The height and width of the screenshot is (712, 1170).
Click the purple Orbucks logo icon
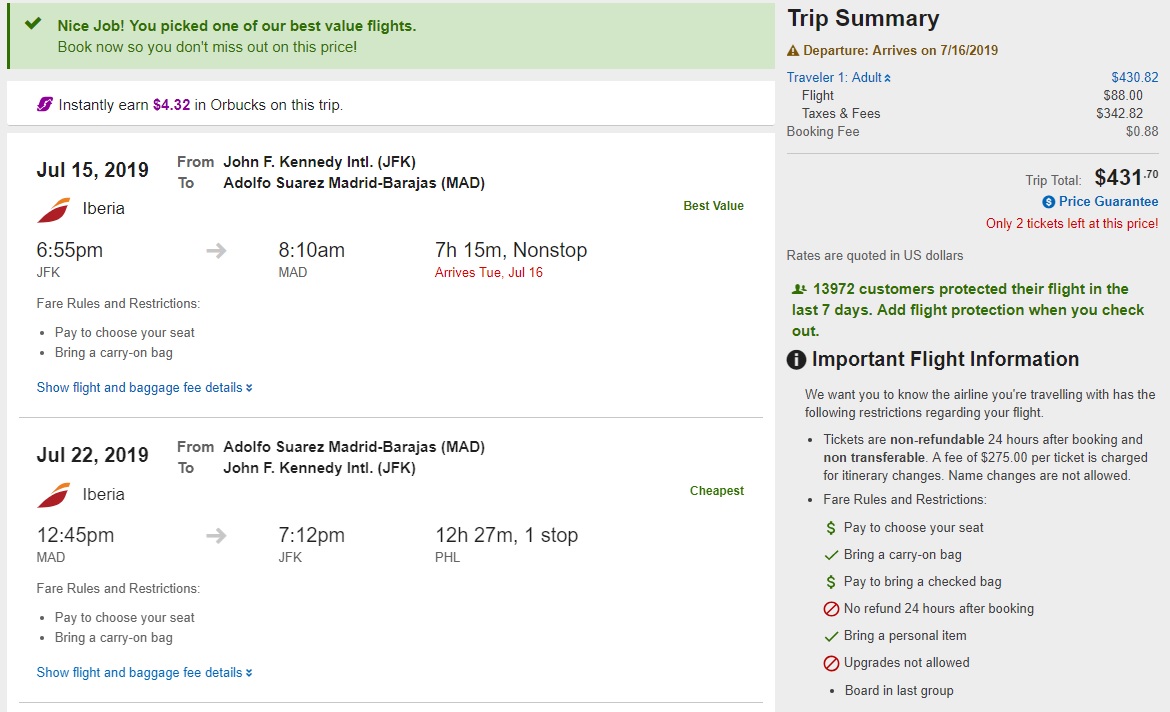tap(45, 104)
